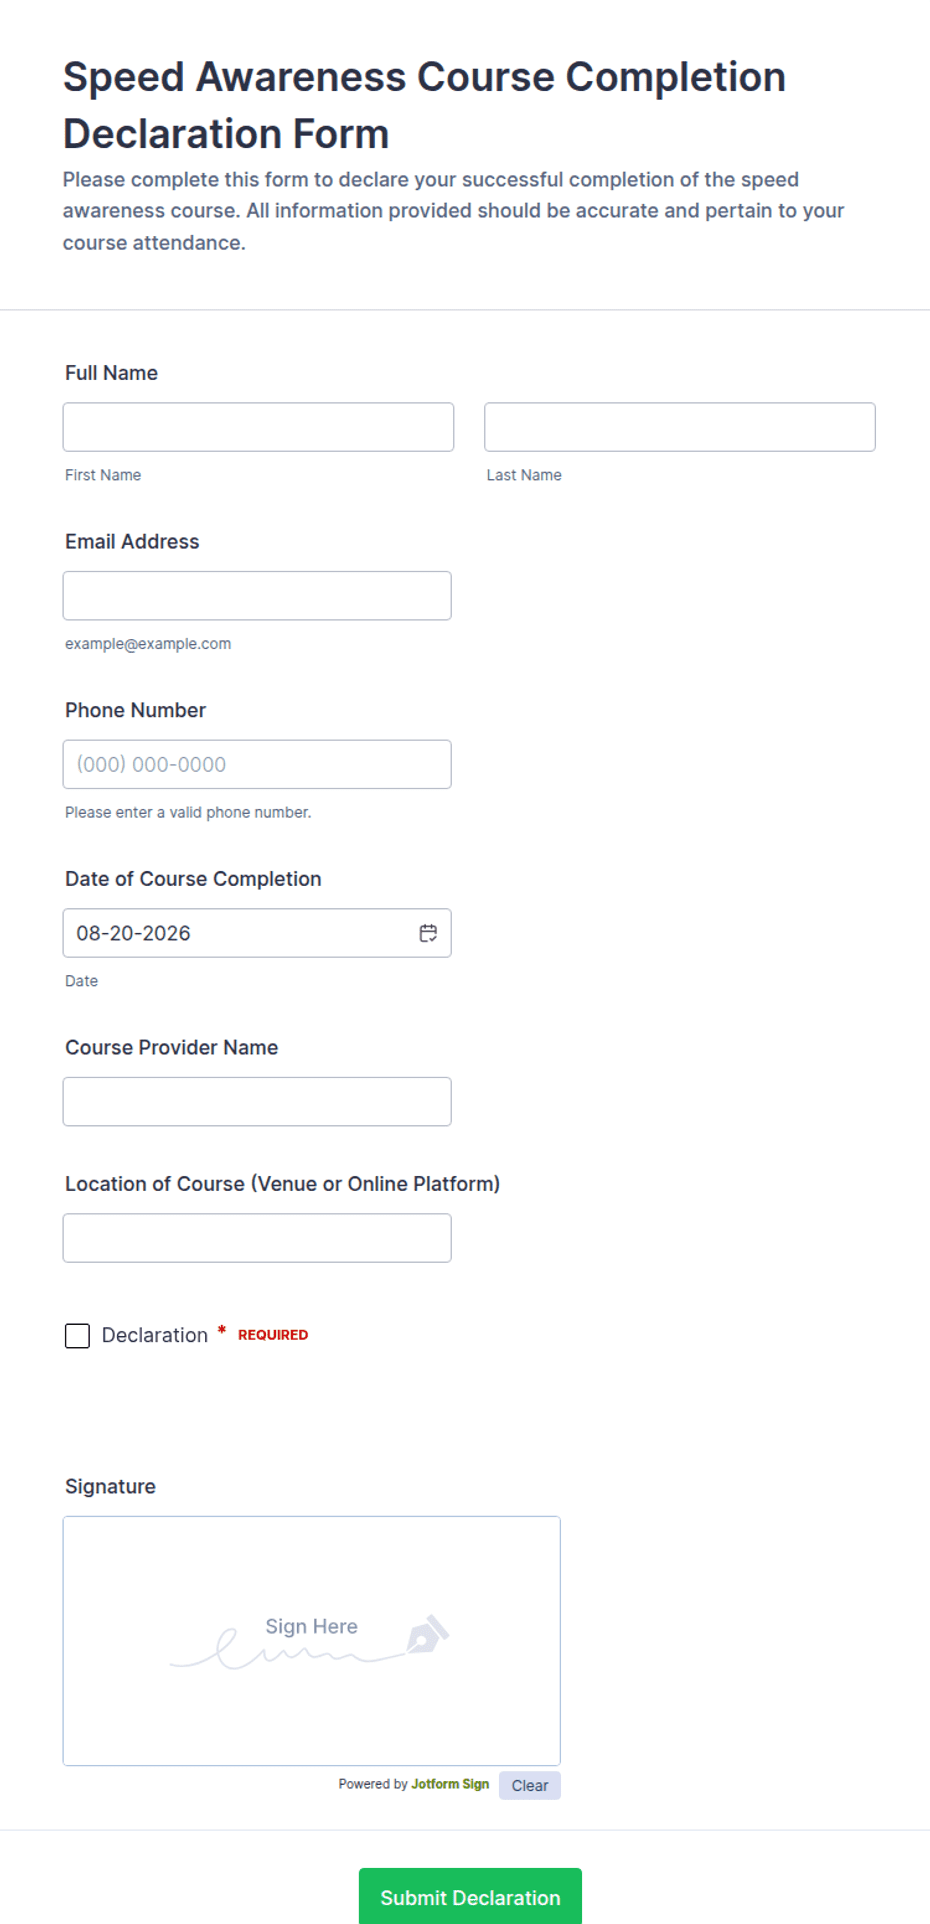Select the Email Address text box
The height and width of the screenshot is (1924, 930).
pyautogui.click(x=257, y=596)
